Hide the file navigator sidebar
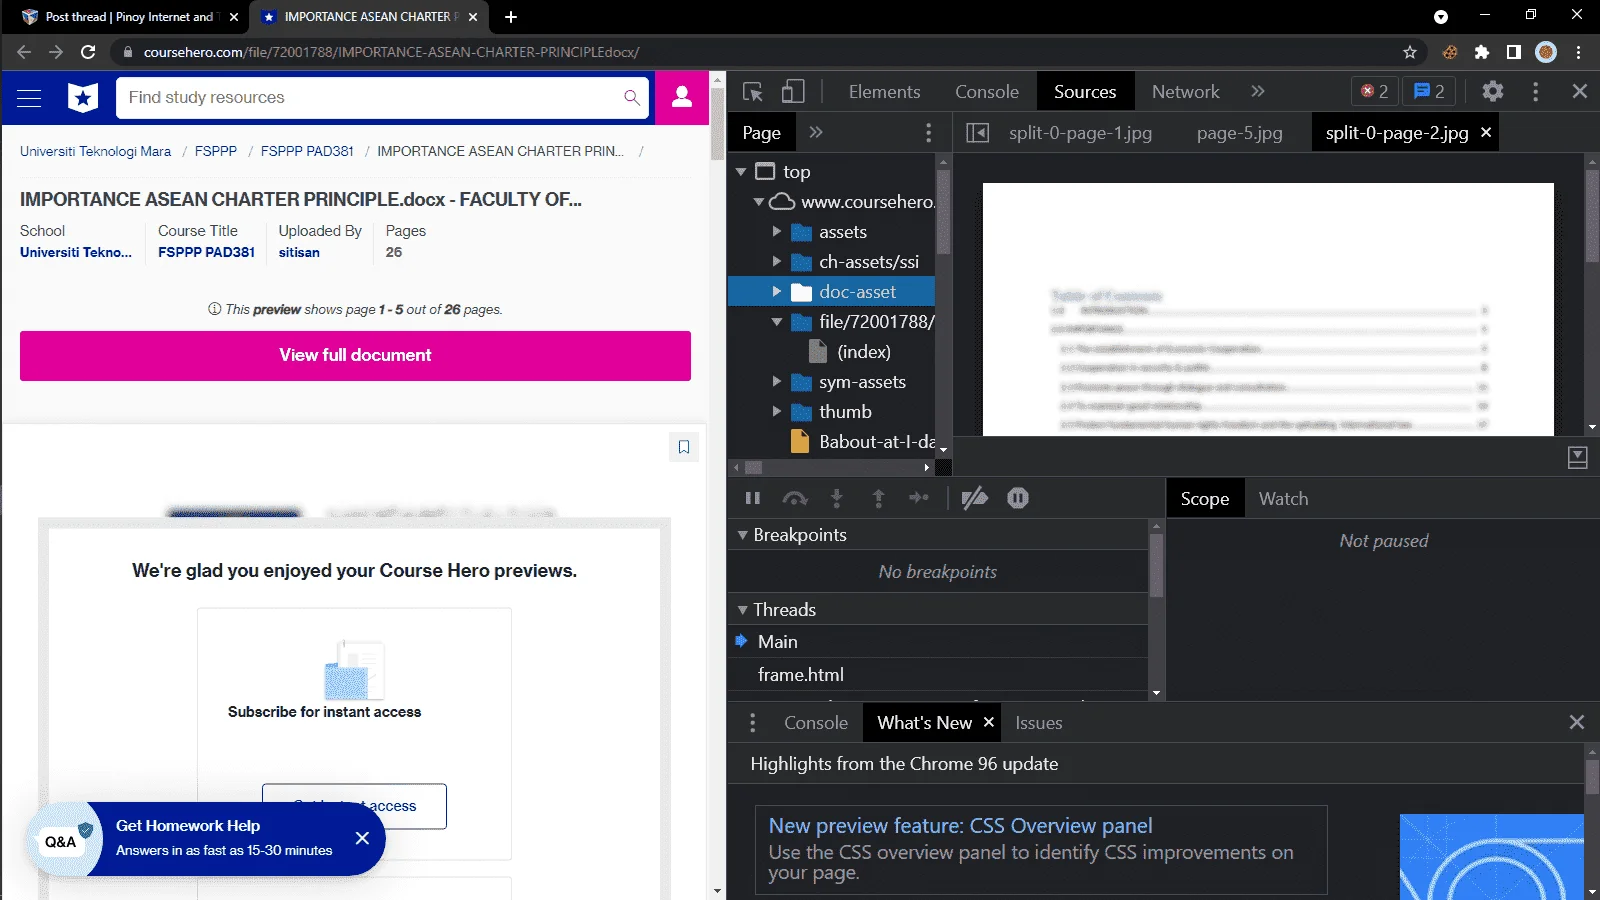 [x=977, y=132]
